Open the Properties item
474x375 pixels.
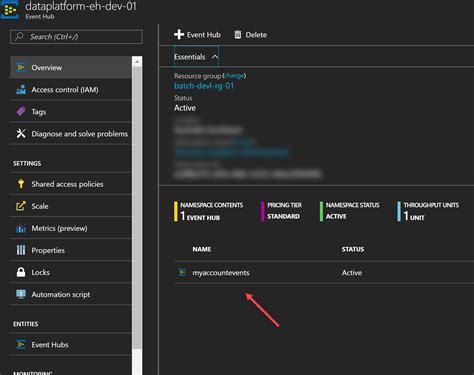[71, 250]
